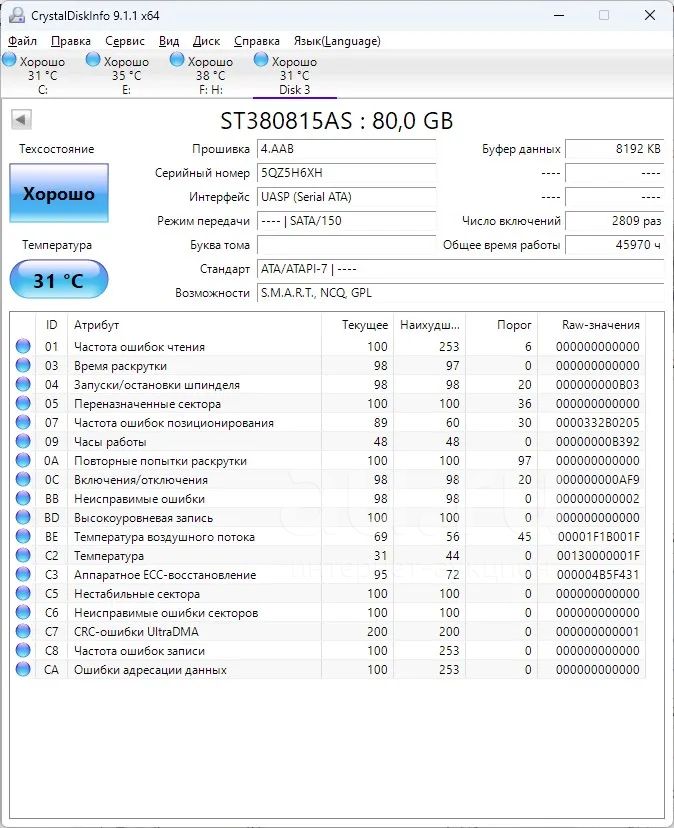Viewport: 674px width, 828px height.
Task: Click the Интерфейс field UASP (Serial ATA)
Action: (x=347, y=197)
